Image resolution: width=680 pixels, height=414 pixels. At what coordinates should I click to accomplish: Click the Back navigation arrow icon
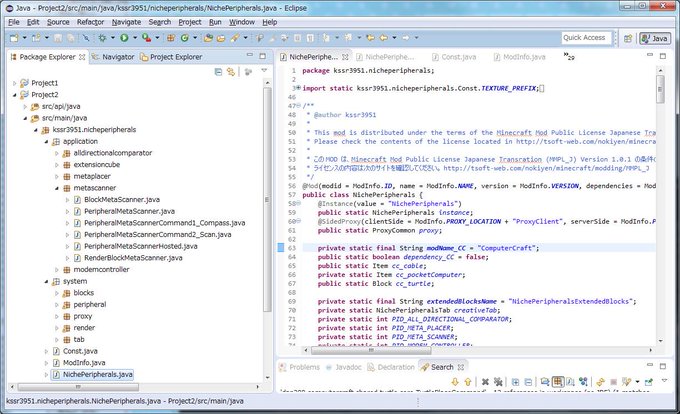pos(384,38)
